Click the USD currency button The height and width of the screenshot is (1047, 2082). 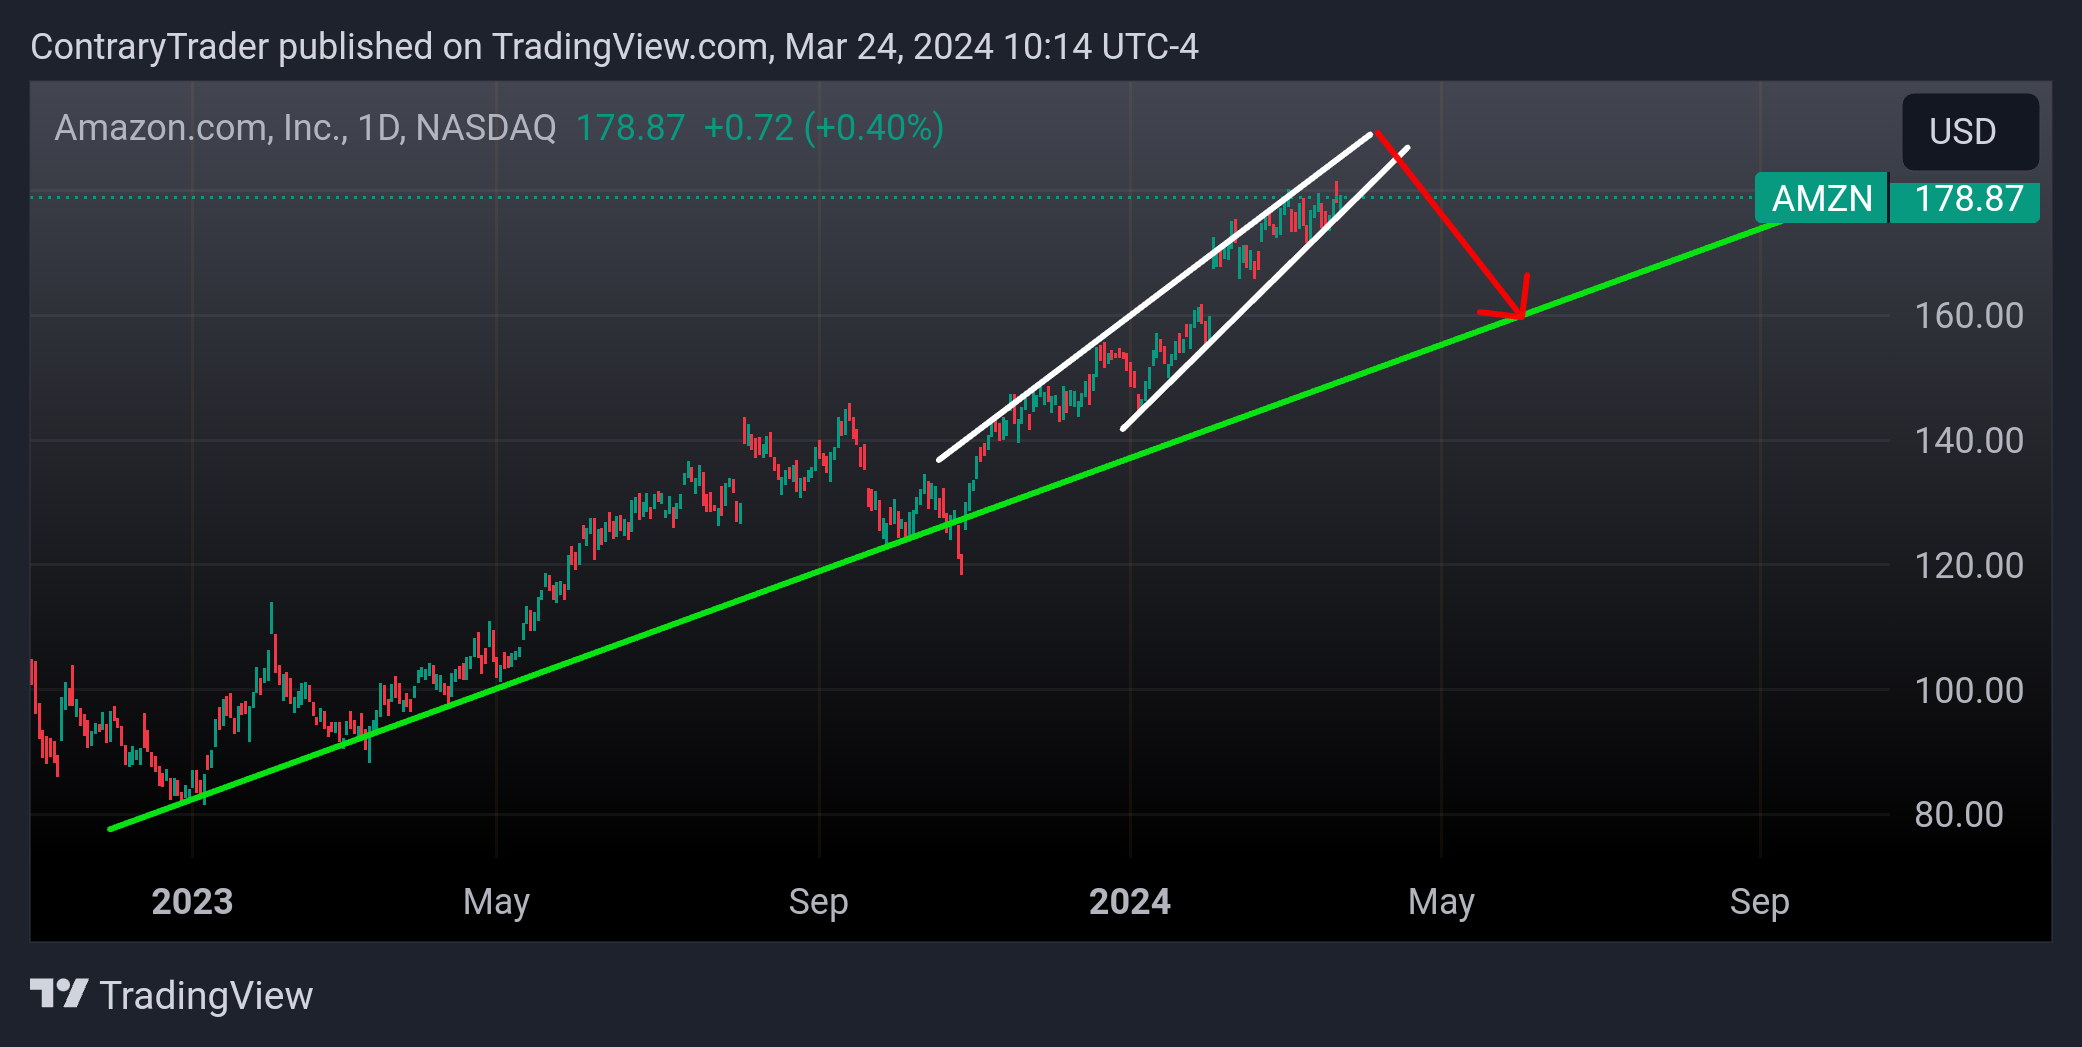(1970, 131)
